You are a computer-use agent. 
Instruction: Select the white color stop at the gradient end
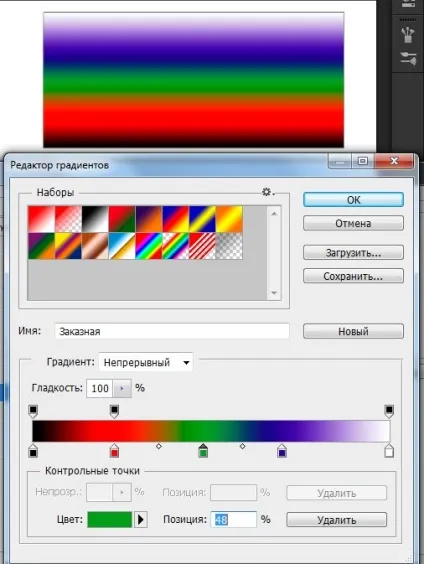tap(389, 450)
